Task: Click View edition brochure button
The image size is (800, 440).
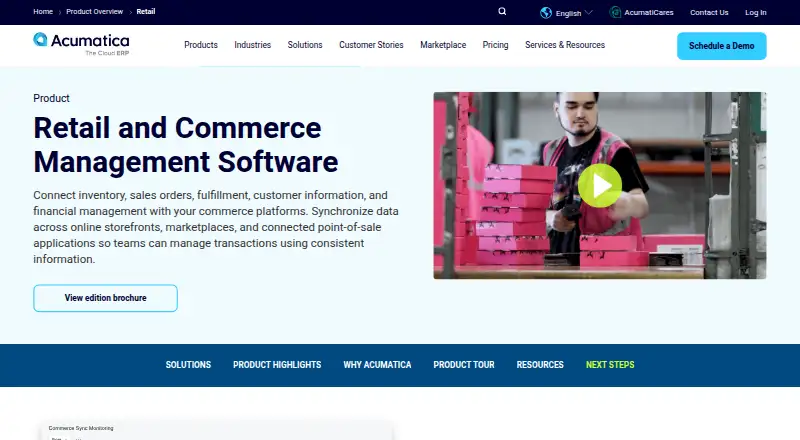Action: tap(106, 298)
